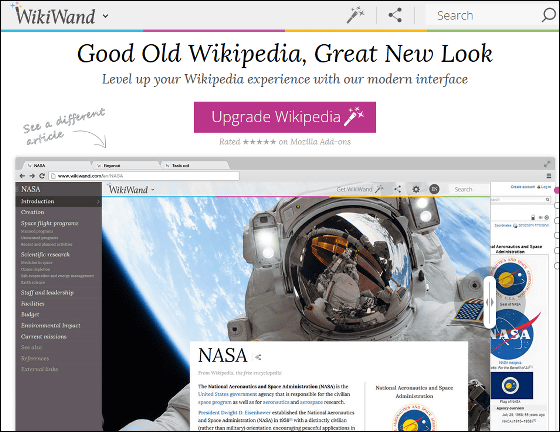Open the settings gear in the demo toolbar

[416, 189]
